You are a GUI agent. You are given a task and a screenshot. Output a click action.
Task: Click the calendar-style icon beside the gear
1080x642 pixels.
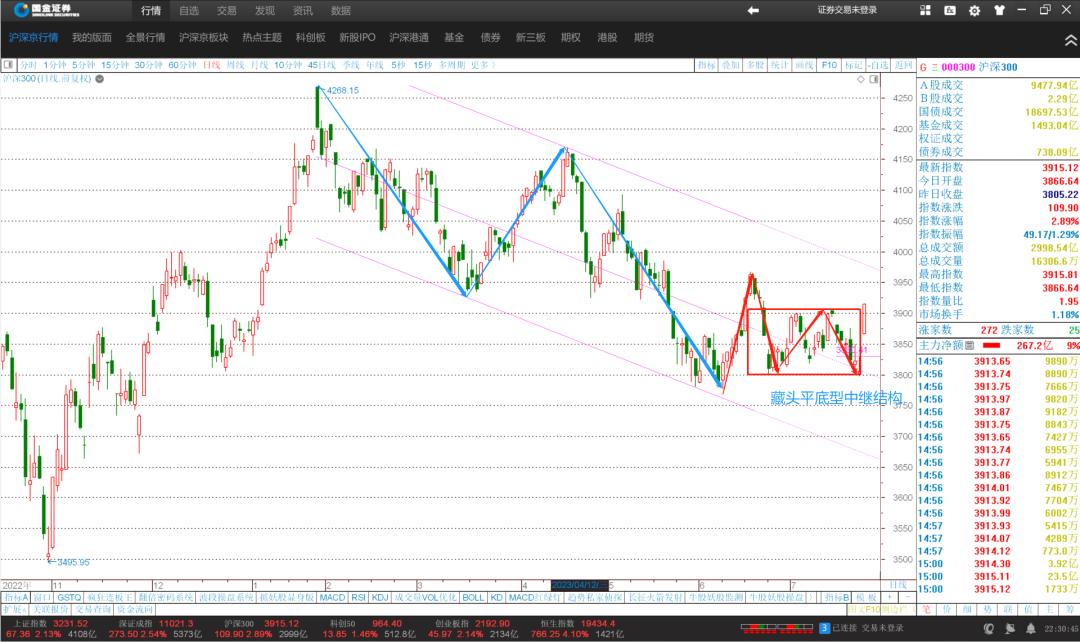[951, 10]
